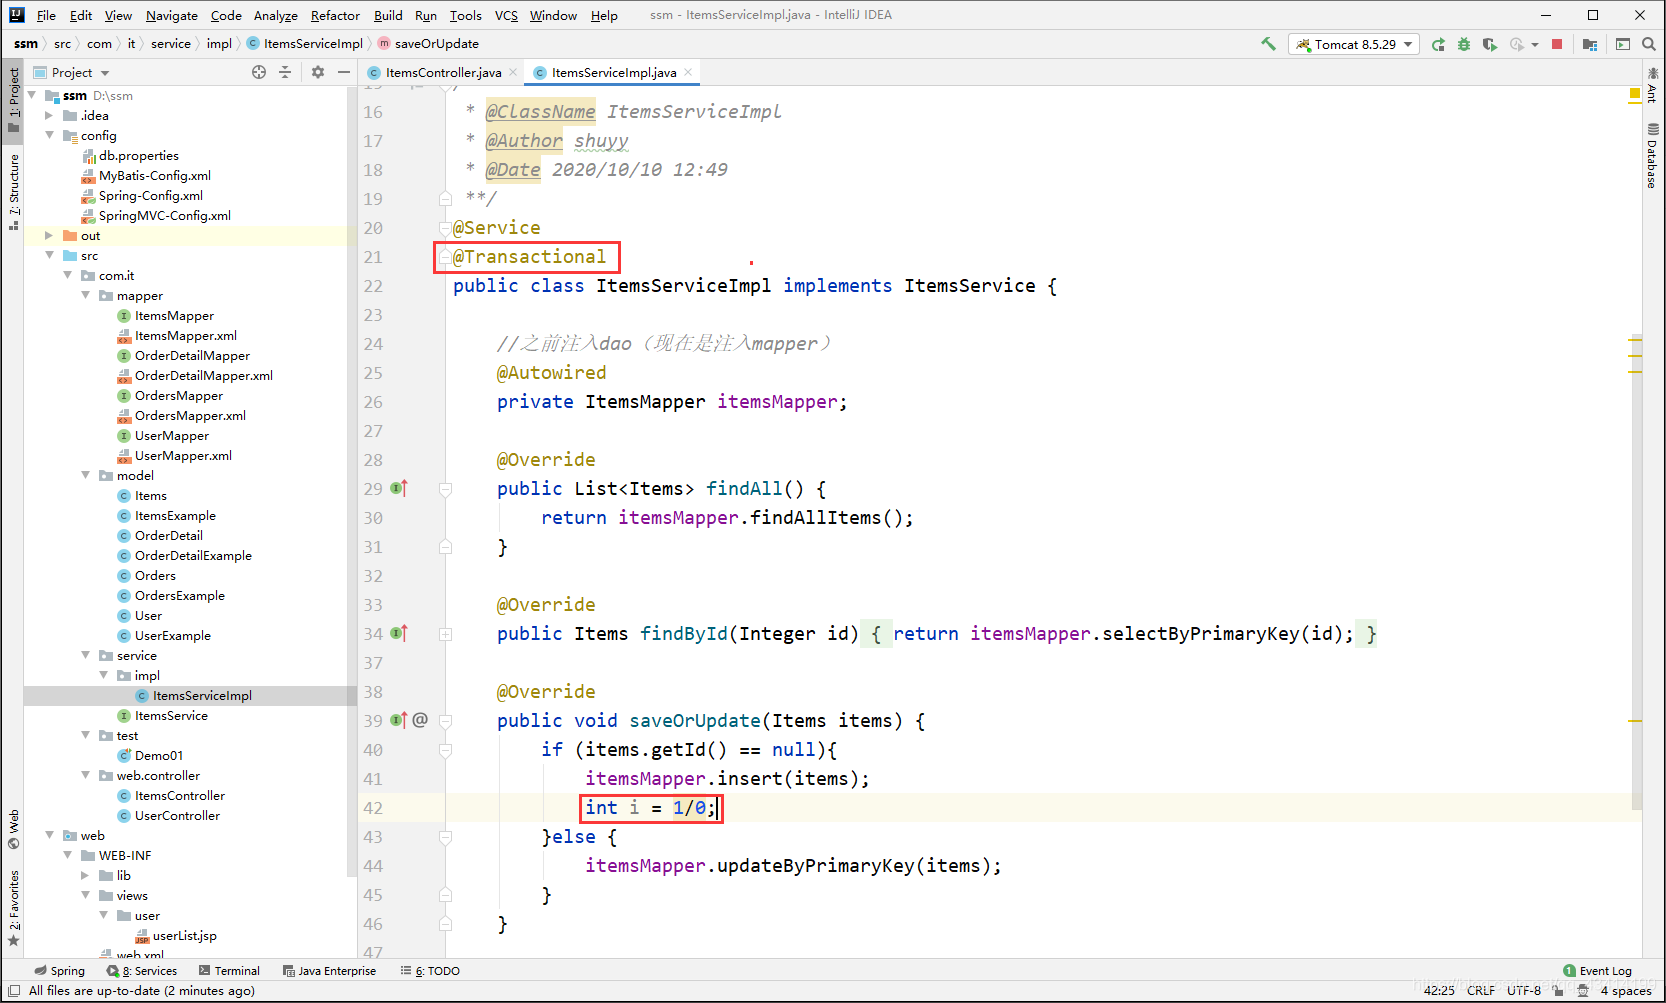Open the Run Anything toolbar icon
Image resolution: width=1666 pixels, height=1003 pixels.
(1623, 44)
